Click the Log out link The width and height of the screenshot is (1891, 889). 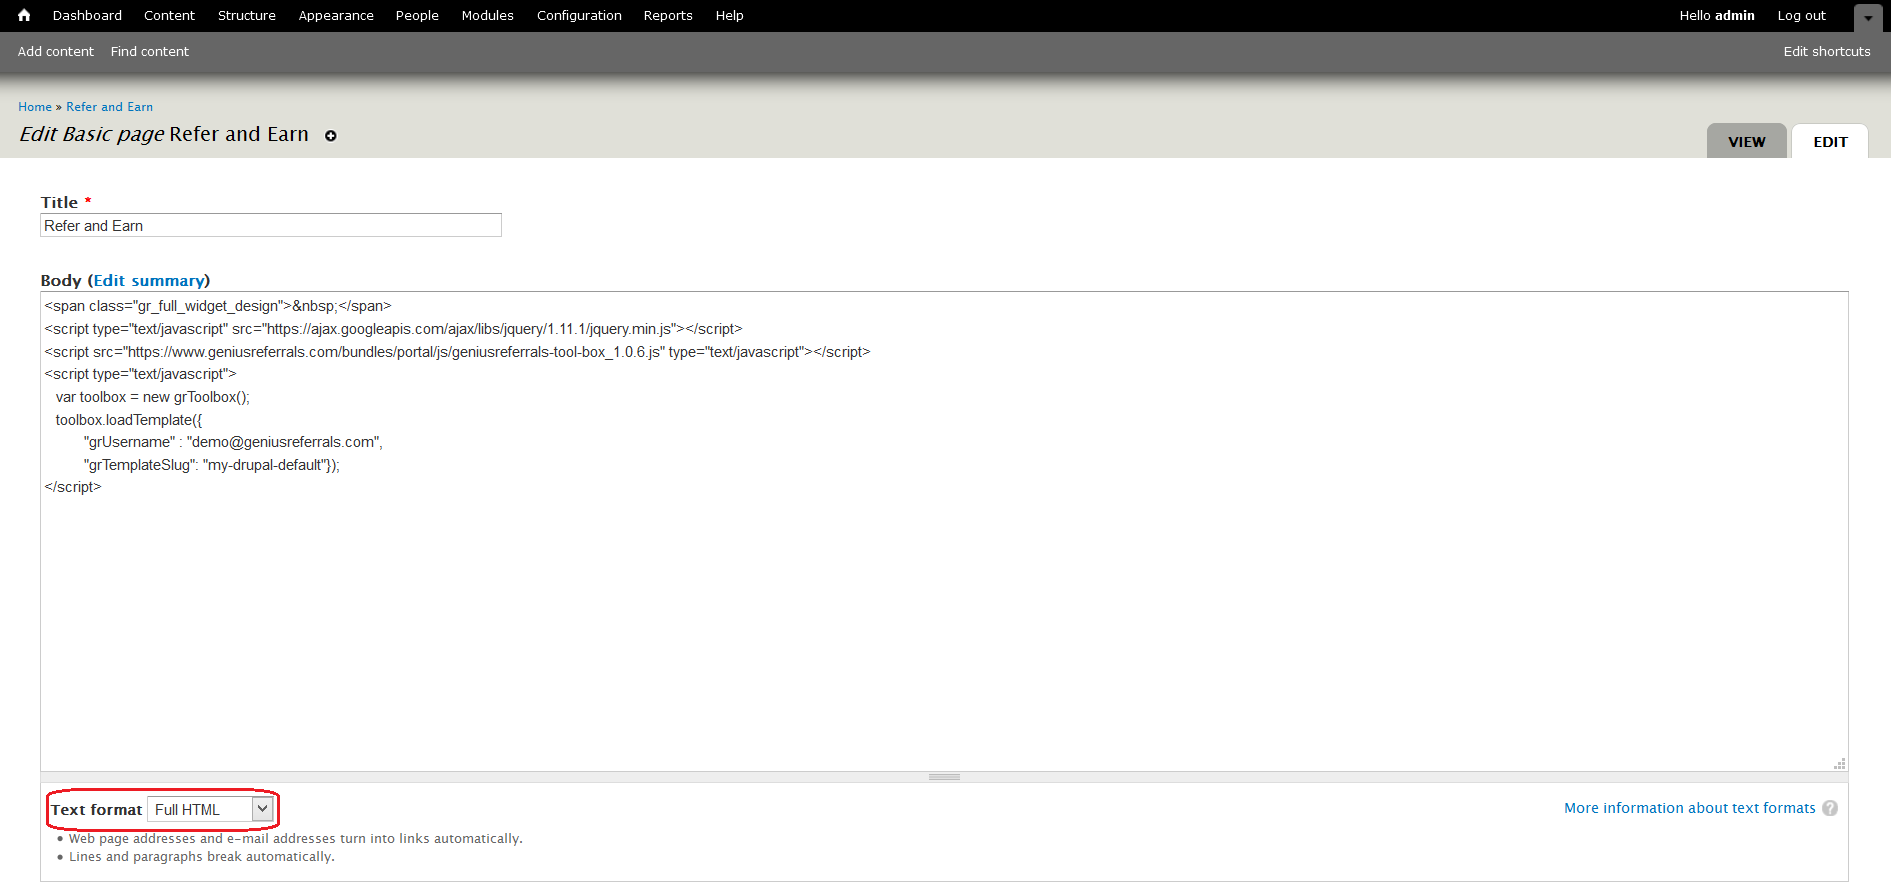coord(1801,15)
